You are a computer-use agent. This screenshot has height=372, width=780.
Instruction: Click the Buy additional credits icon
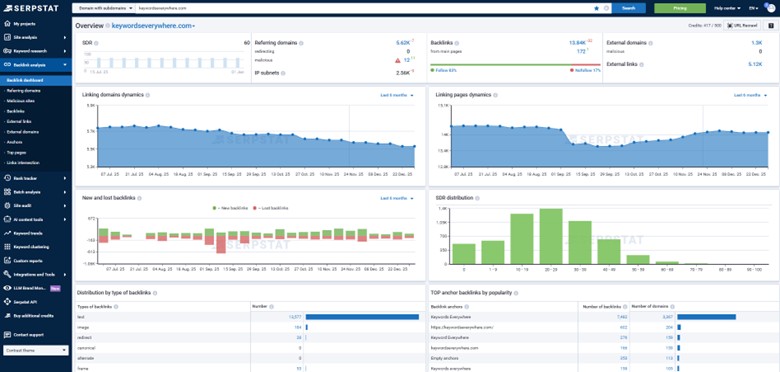click(7, 315)
